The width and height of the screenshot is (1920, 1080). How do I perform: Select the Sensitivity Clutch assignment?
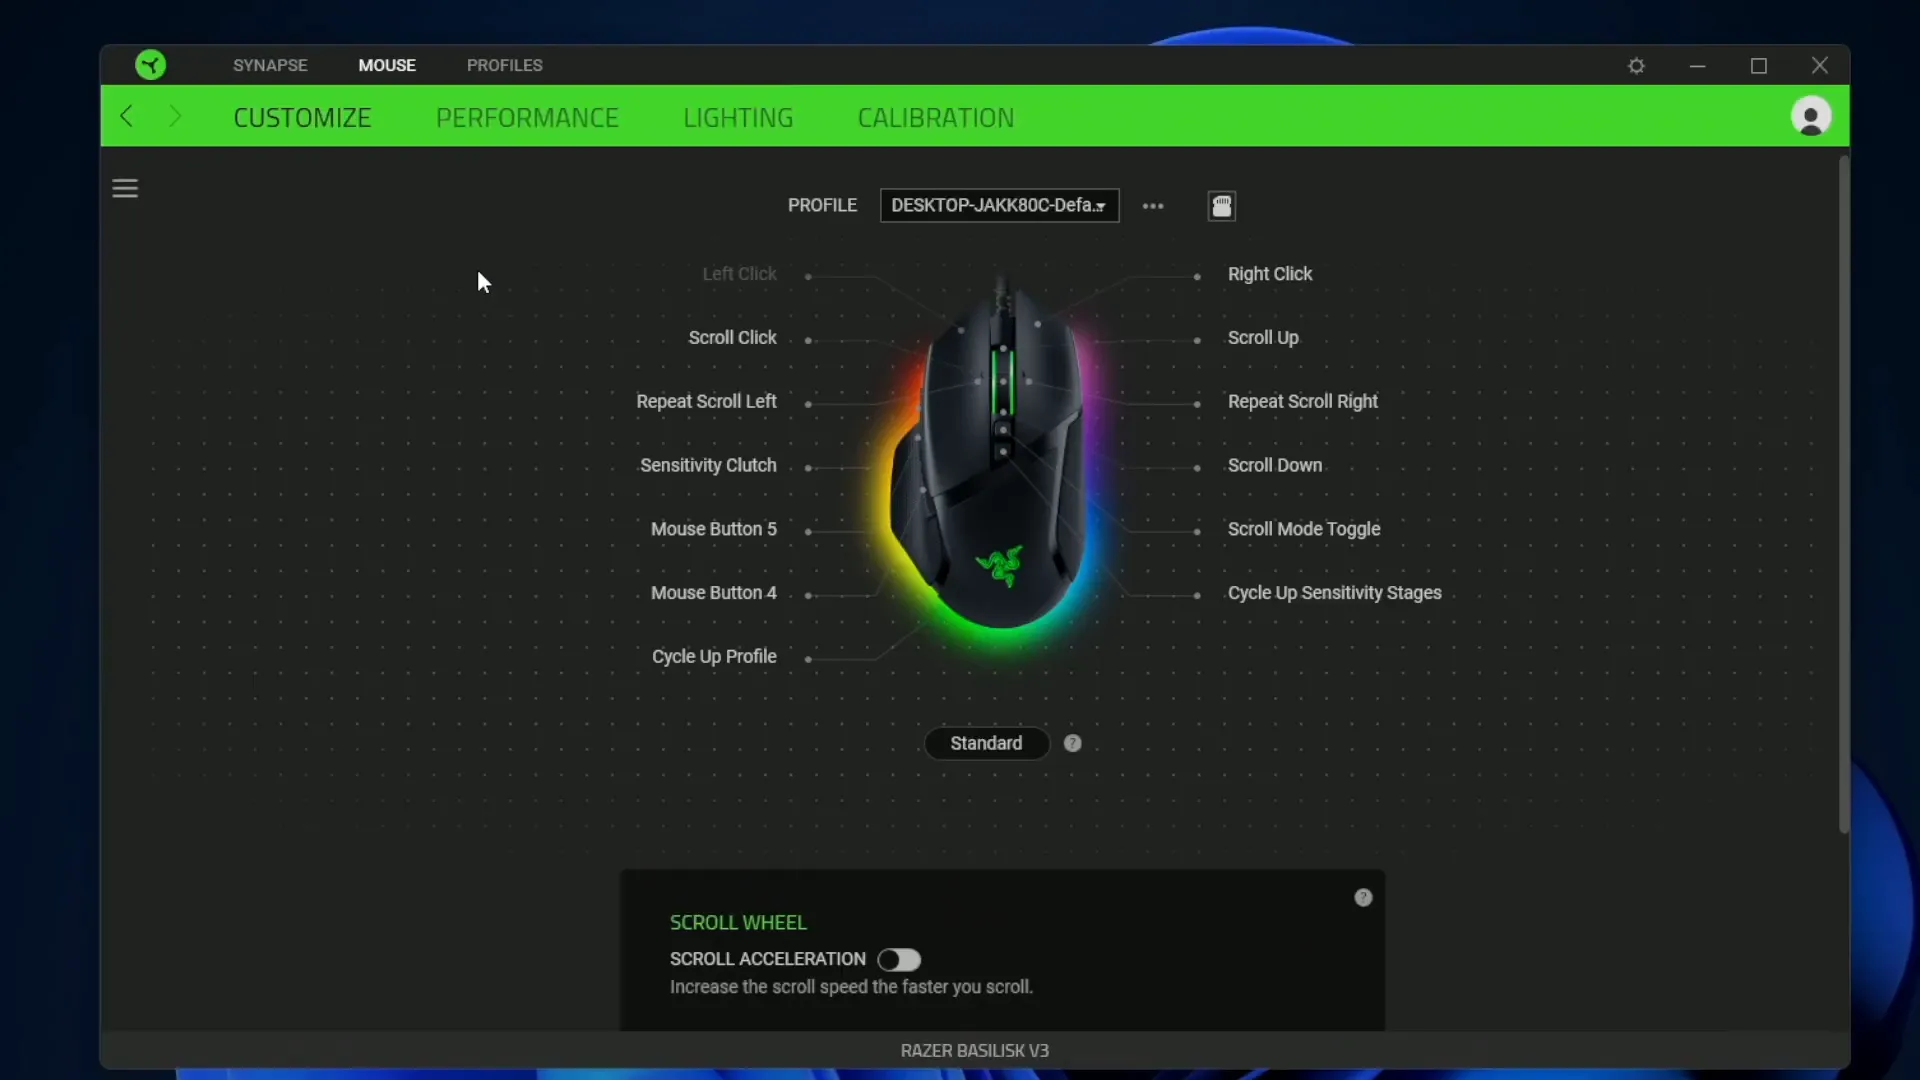(708, 465)
